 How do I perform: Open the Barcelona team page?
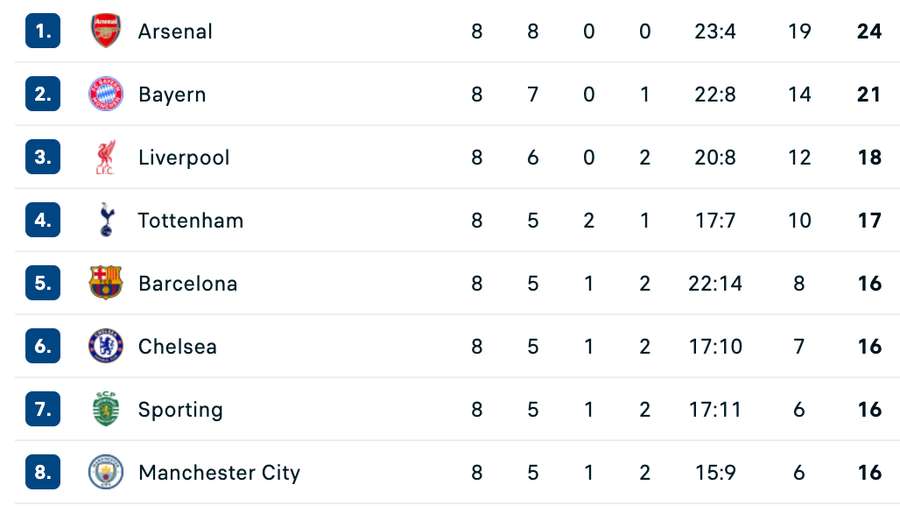tap(188, 283)
